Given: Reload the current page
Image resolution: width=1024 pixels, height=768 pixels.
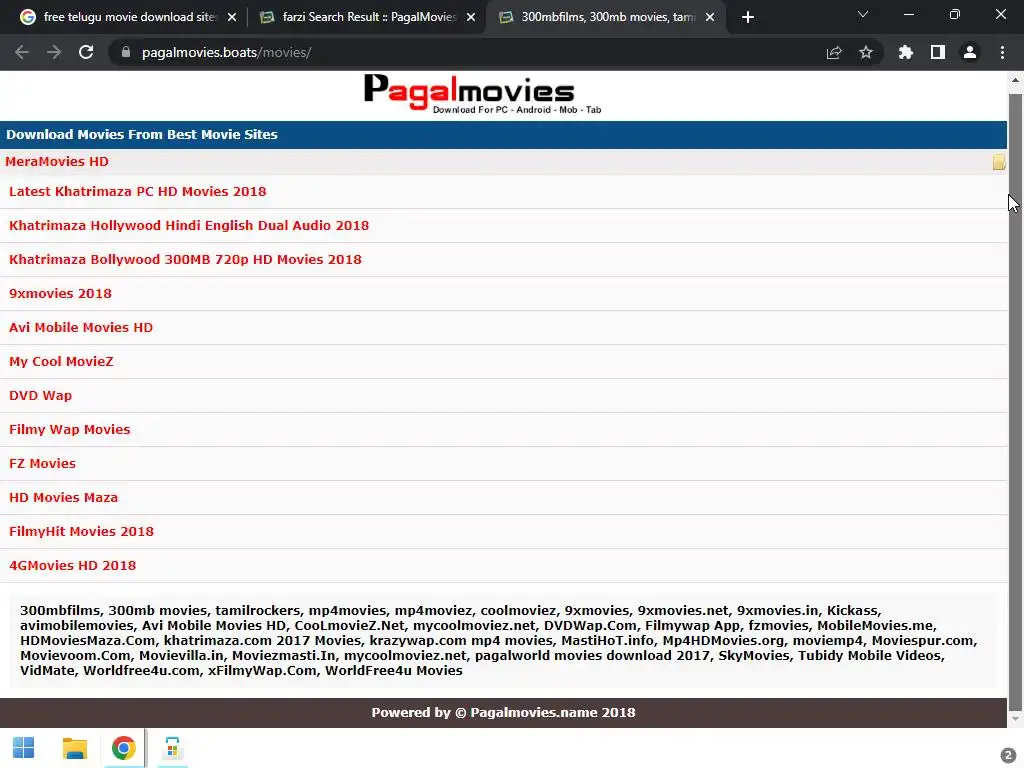Looking at the screenshot, I should coord(86,52).
